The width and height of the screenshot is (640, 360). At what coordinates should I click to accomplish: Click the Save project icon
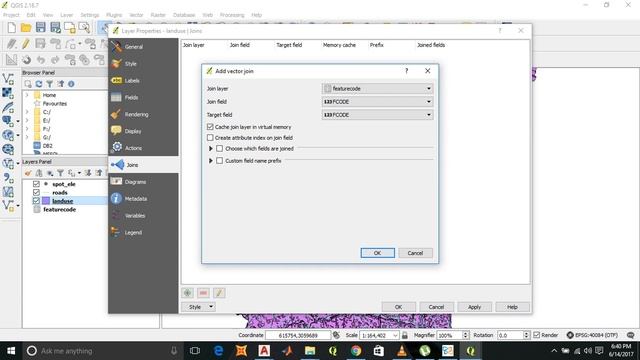click(40, 28)
